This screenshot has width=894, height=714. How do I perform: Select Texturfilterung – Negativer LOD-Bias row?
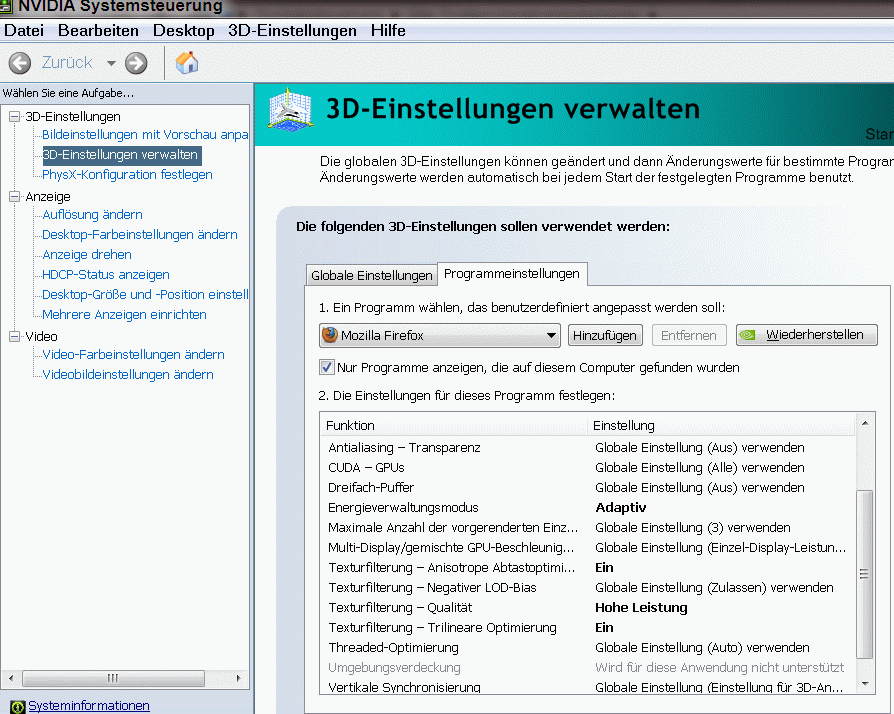click(x=587, y=587)
